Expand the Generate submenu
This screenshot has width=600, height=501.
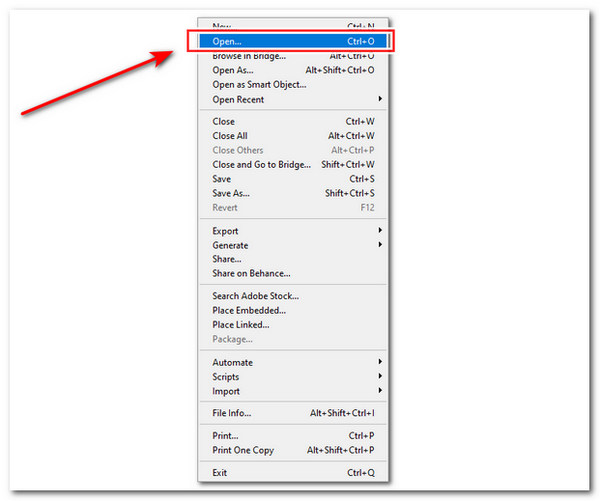pos(293,245)
